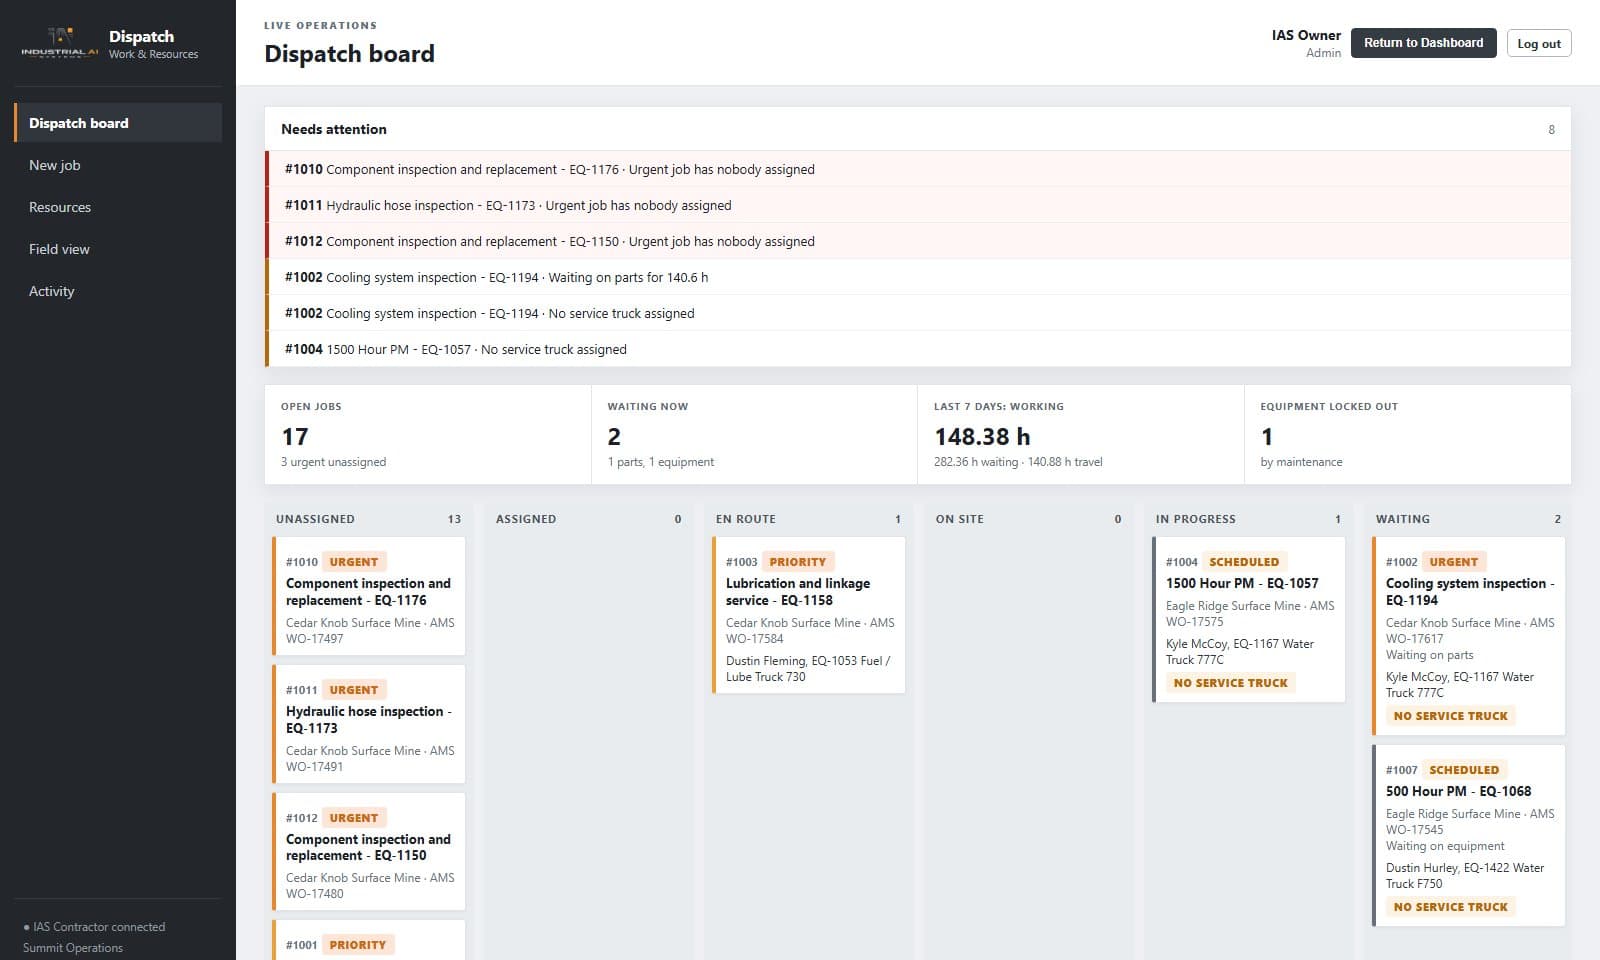Image resolution: width=1600 pixels, height=960 pixels.
Task: Switch to Field view
Action: [x=118, y=249]
